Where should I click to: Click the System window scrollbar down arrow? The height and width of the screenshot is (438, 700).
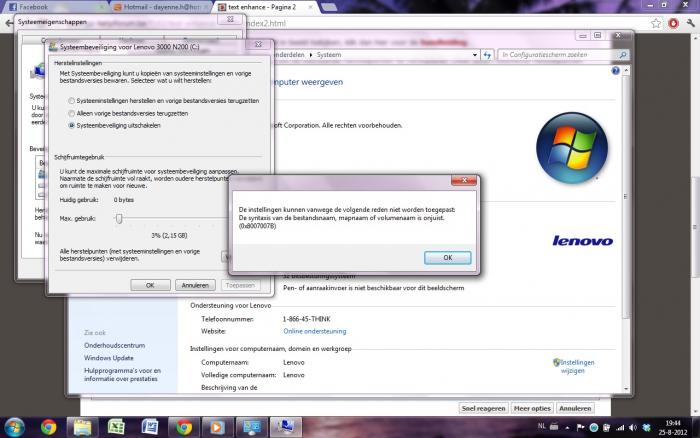click(x=626, y=388)
